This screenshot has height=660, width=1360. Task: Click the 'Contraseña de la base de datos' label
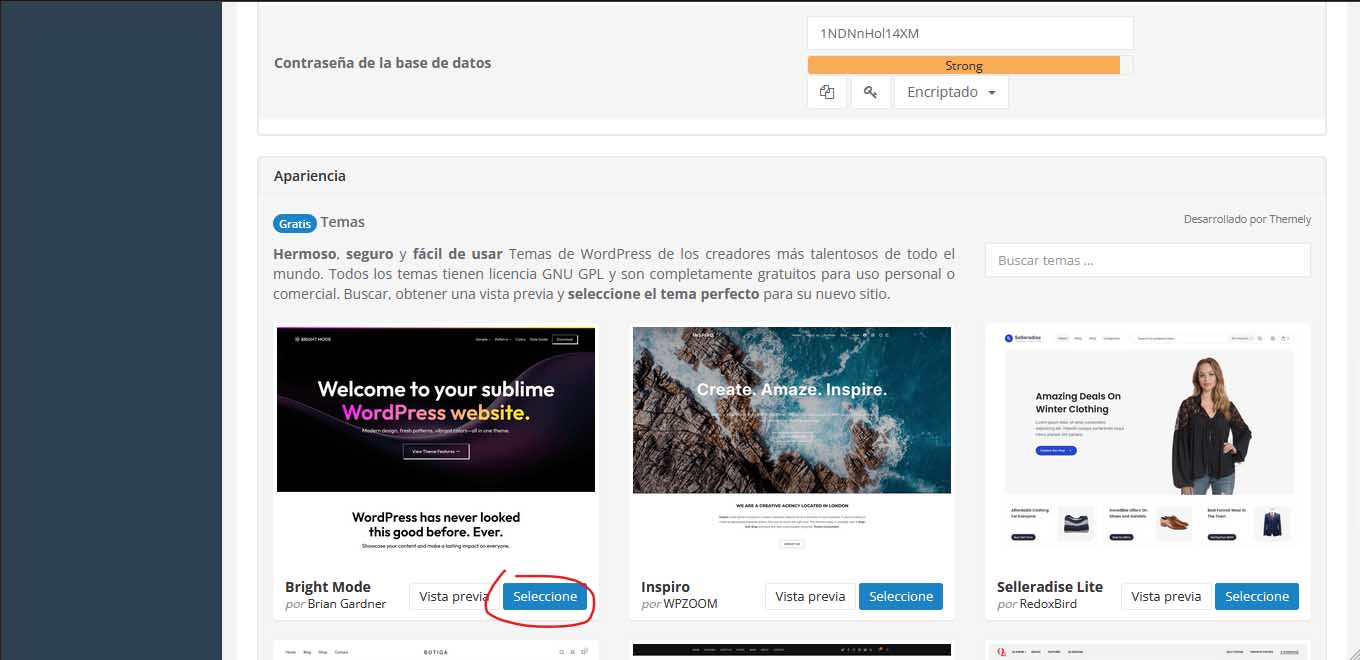pyautogui.click(x=383, y=62)
